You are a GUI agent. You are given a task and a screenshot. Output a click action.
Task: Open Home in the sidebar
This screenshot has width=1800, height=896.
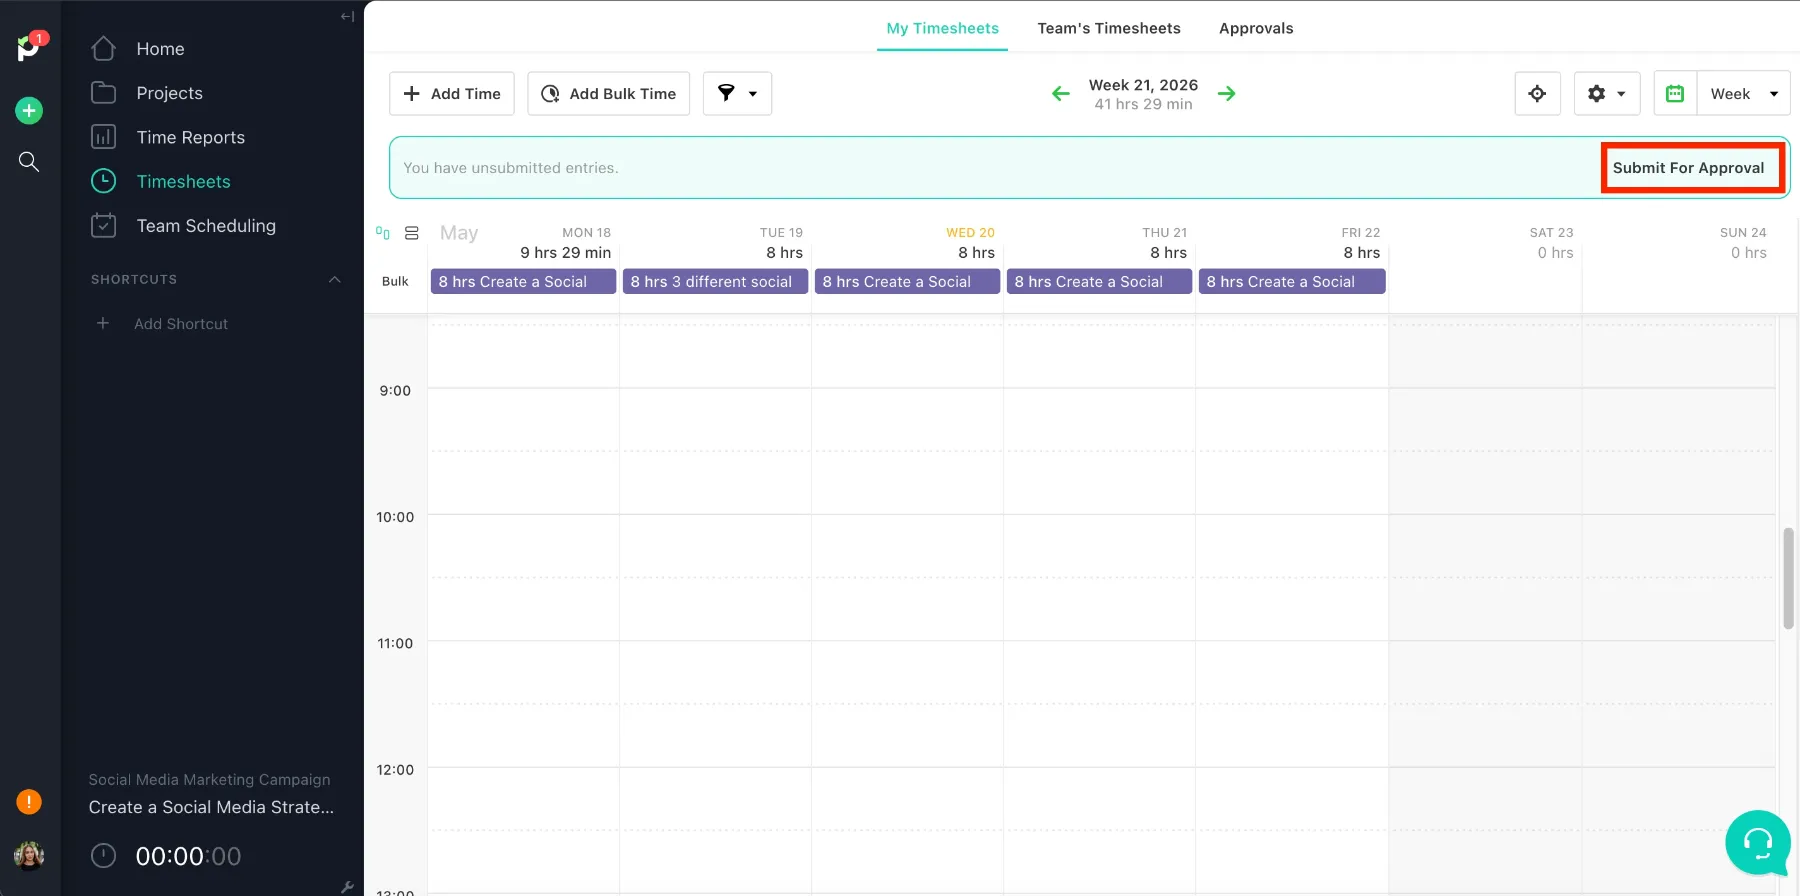(x=160, y=49)
